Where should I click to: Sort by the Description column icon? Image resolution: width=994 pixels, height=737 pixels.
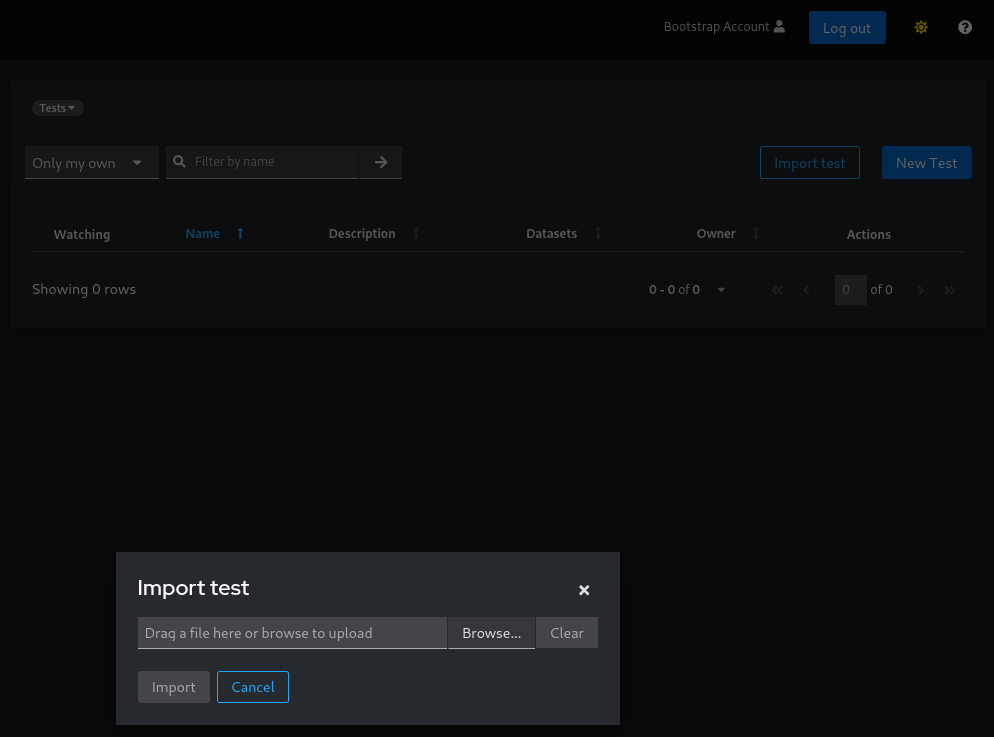[x=416, y=234]
